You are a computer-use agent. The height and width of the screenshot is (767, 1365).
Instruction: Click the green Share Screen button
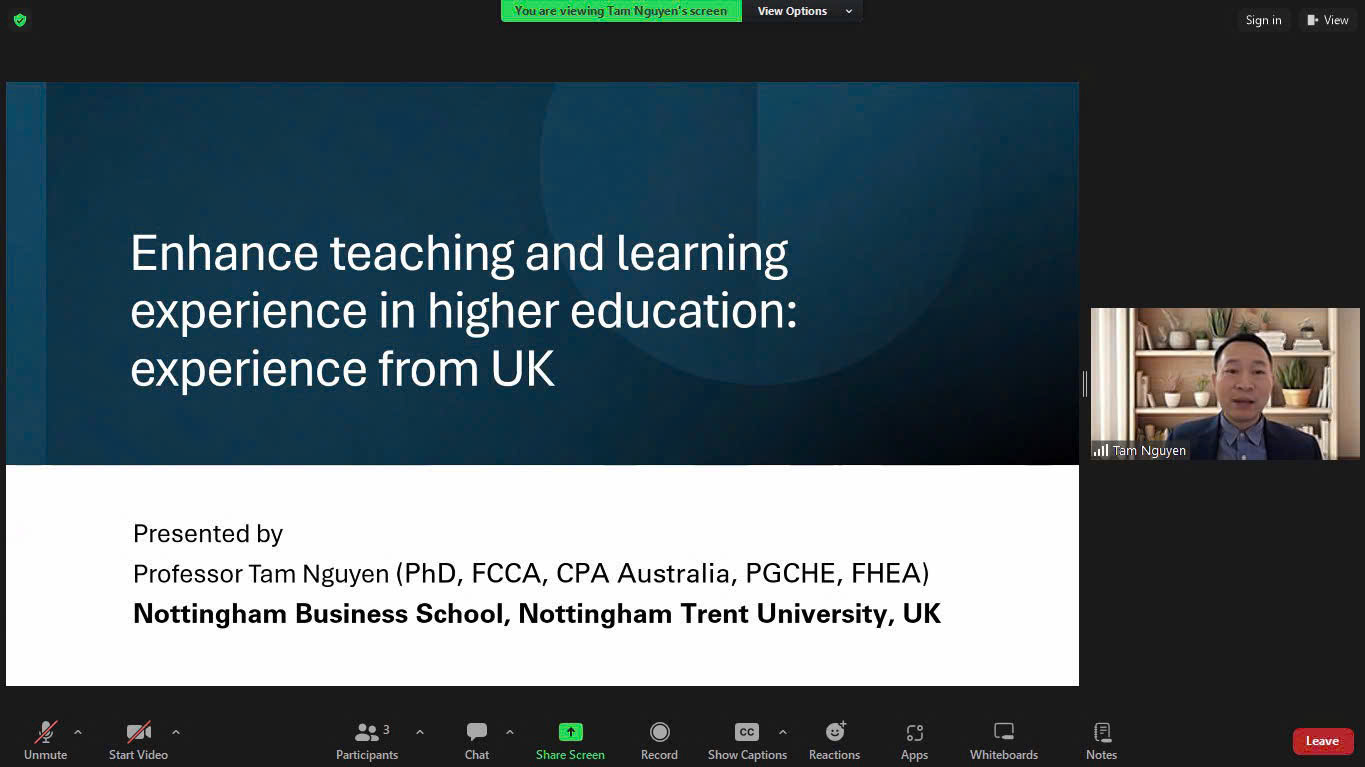click(x=570, y=741)
